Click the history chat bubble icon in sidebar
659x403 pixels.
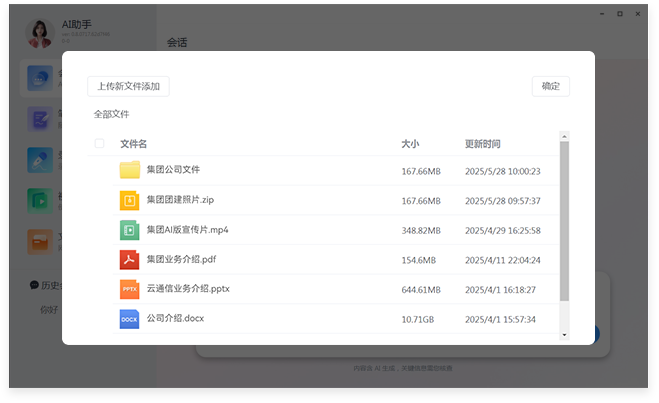[34, 285]
